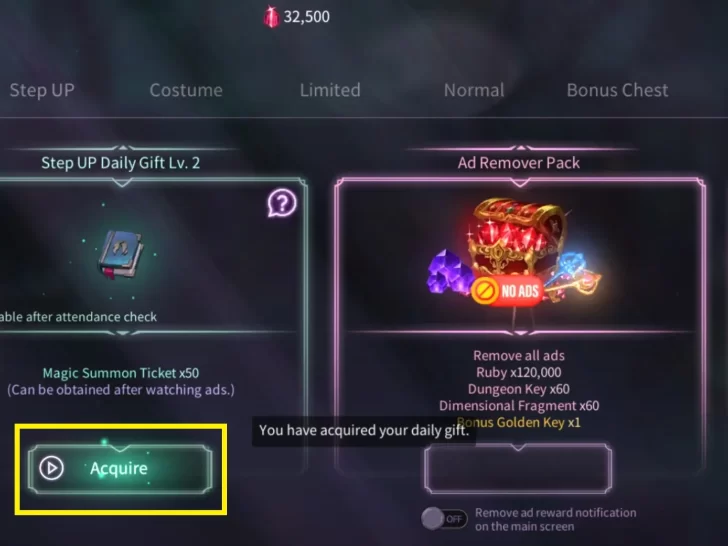Click the play-ad icon on the Acquire button
728x546 pixels.
click(51, 468)
